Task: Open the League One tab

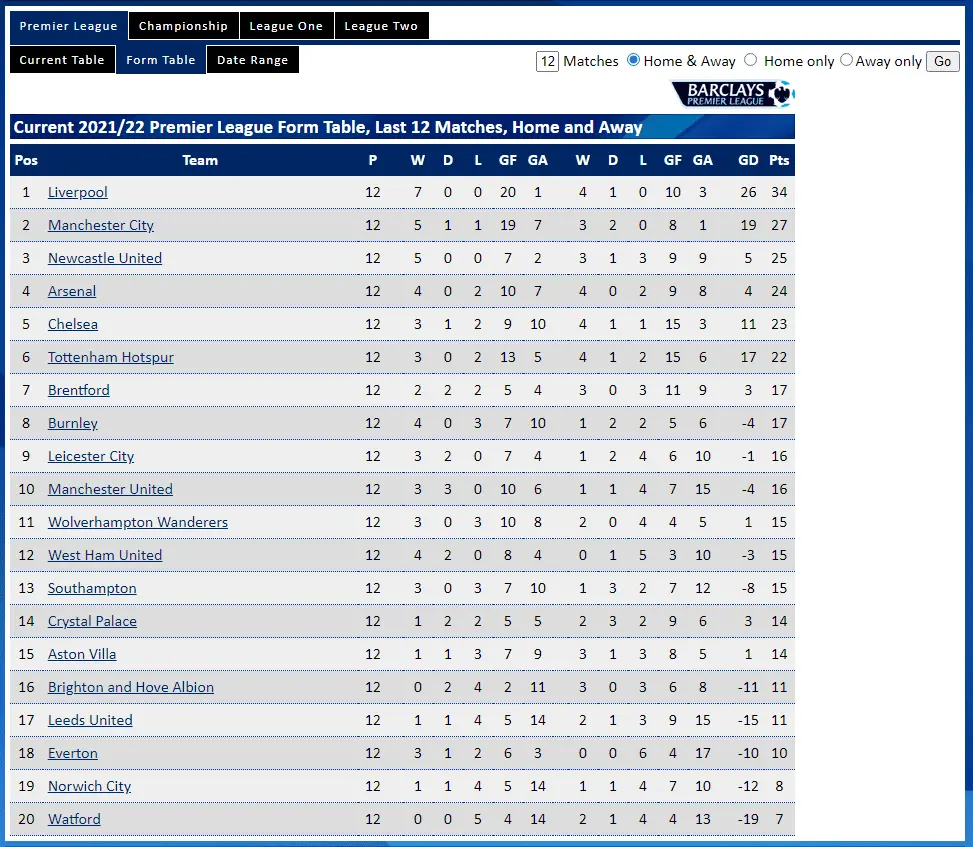Action: (x=286, y=26)
